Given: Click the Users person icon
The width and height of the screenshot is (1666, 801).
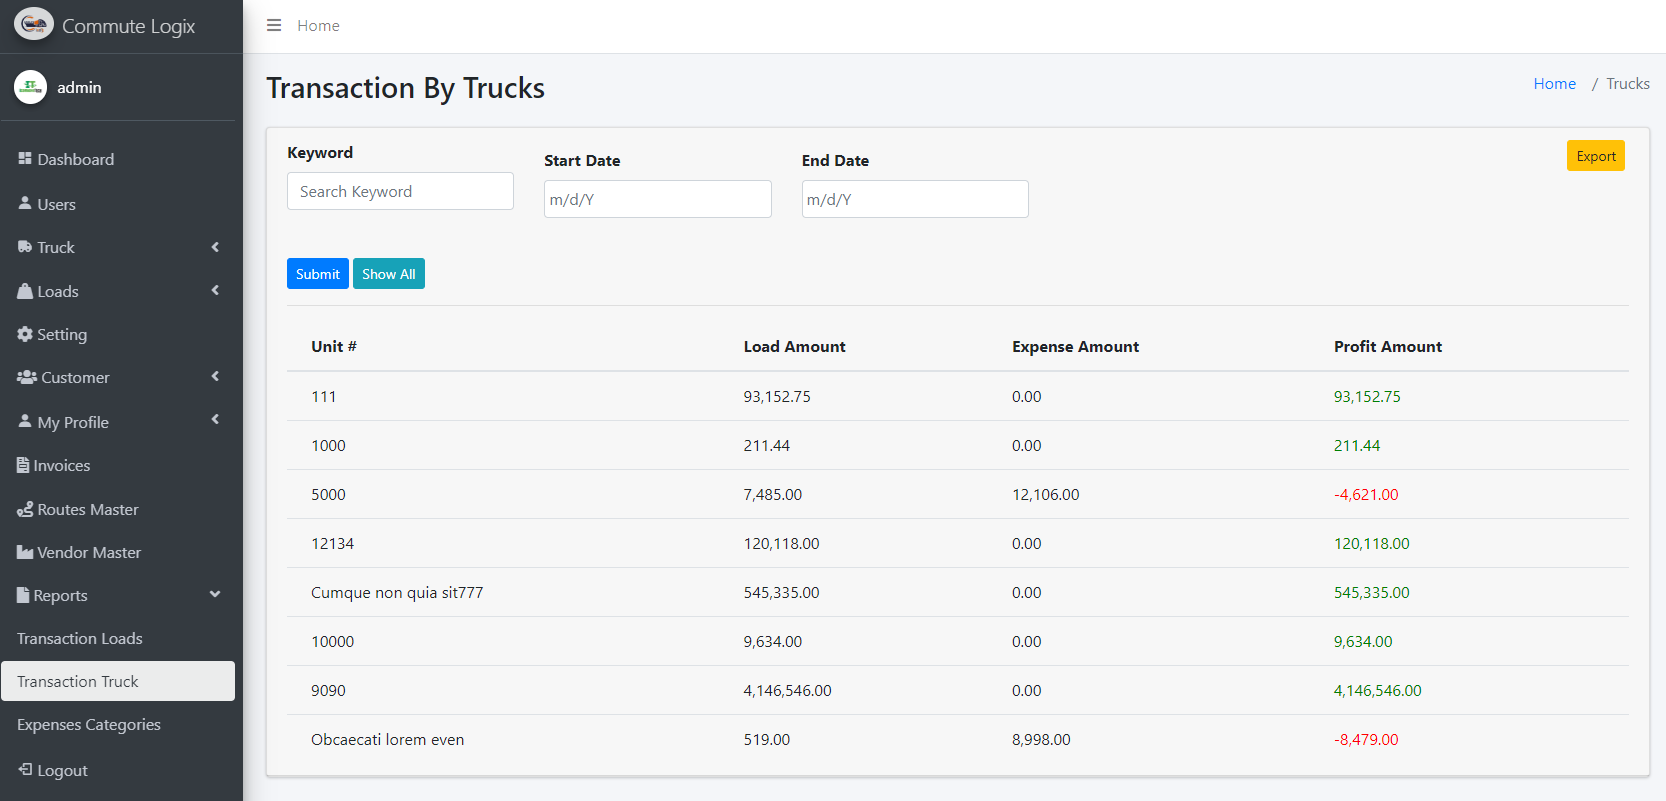Looking at the screenshot, I should pyautogui.click(x=25, y=203).
